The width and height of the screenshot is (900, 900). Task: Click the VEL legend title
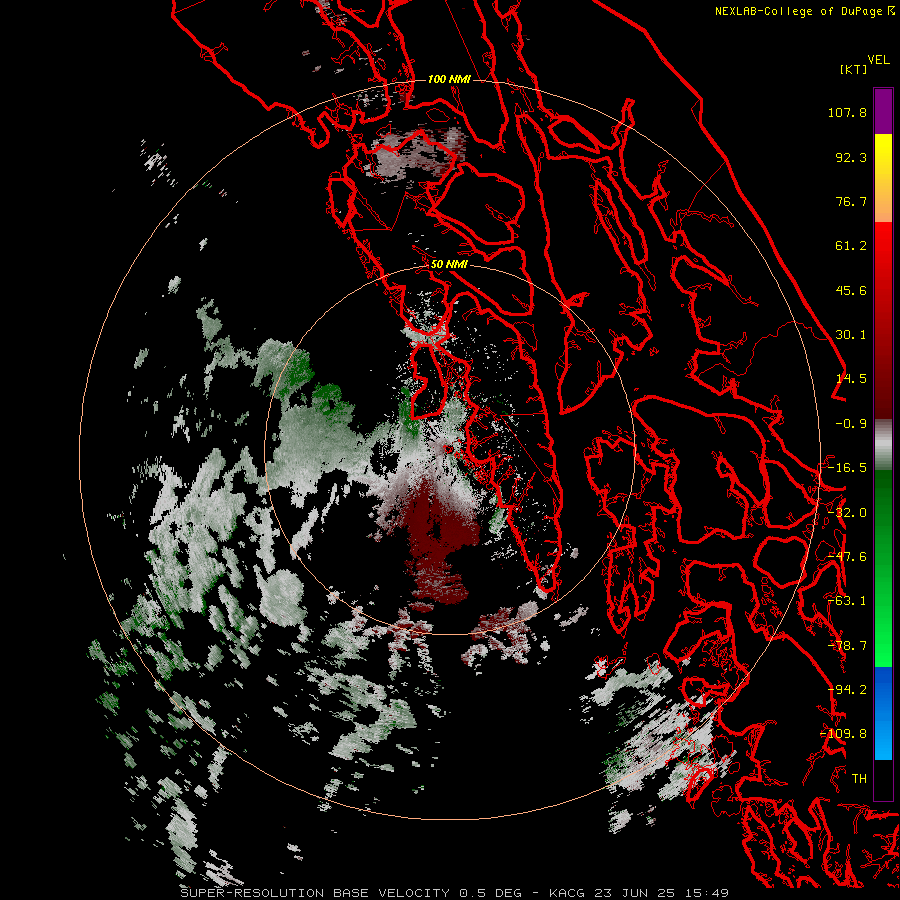tap(878, 60)
